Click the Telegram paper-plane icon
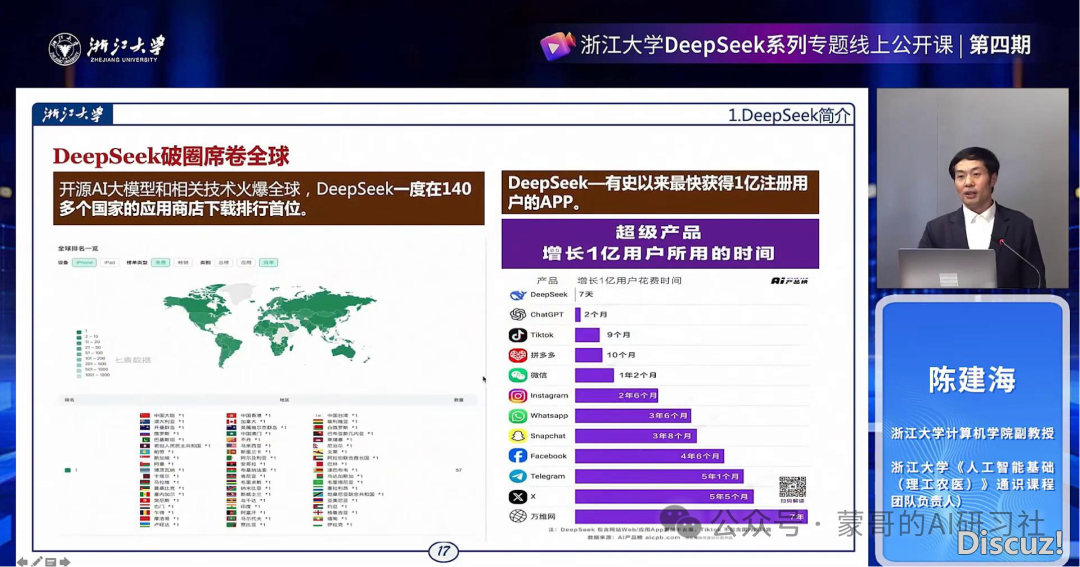 pyautogui.click(x=517, y=476)
